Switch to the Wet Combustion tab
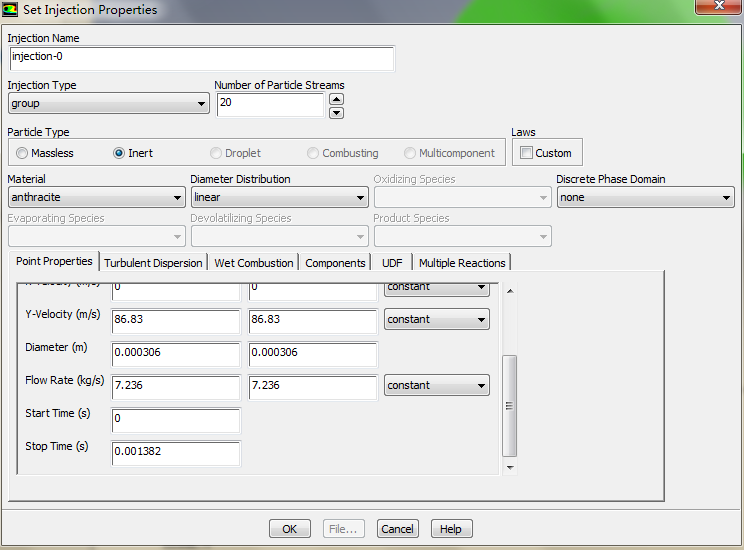The height and width of the screenshot is (550, 744). coord(254,263)
